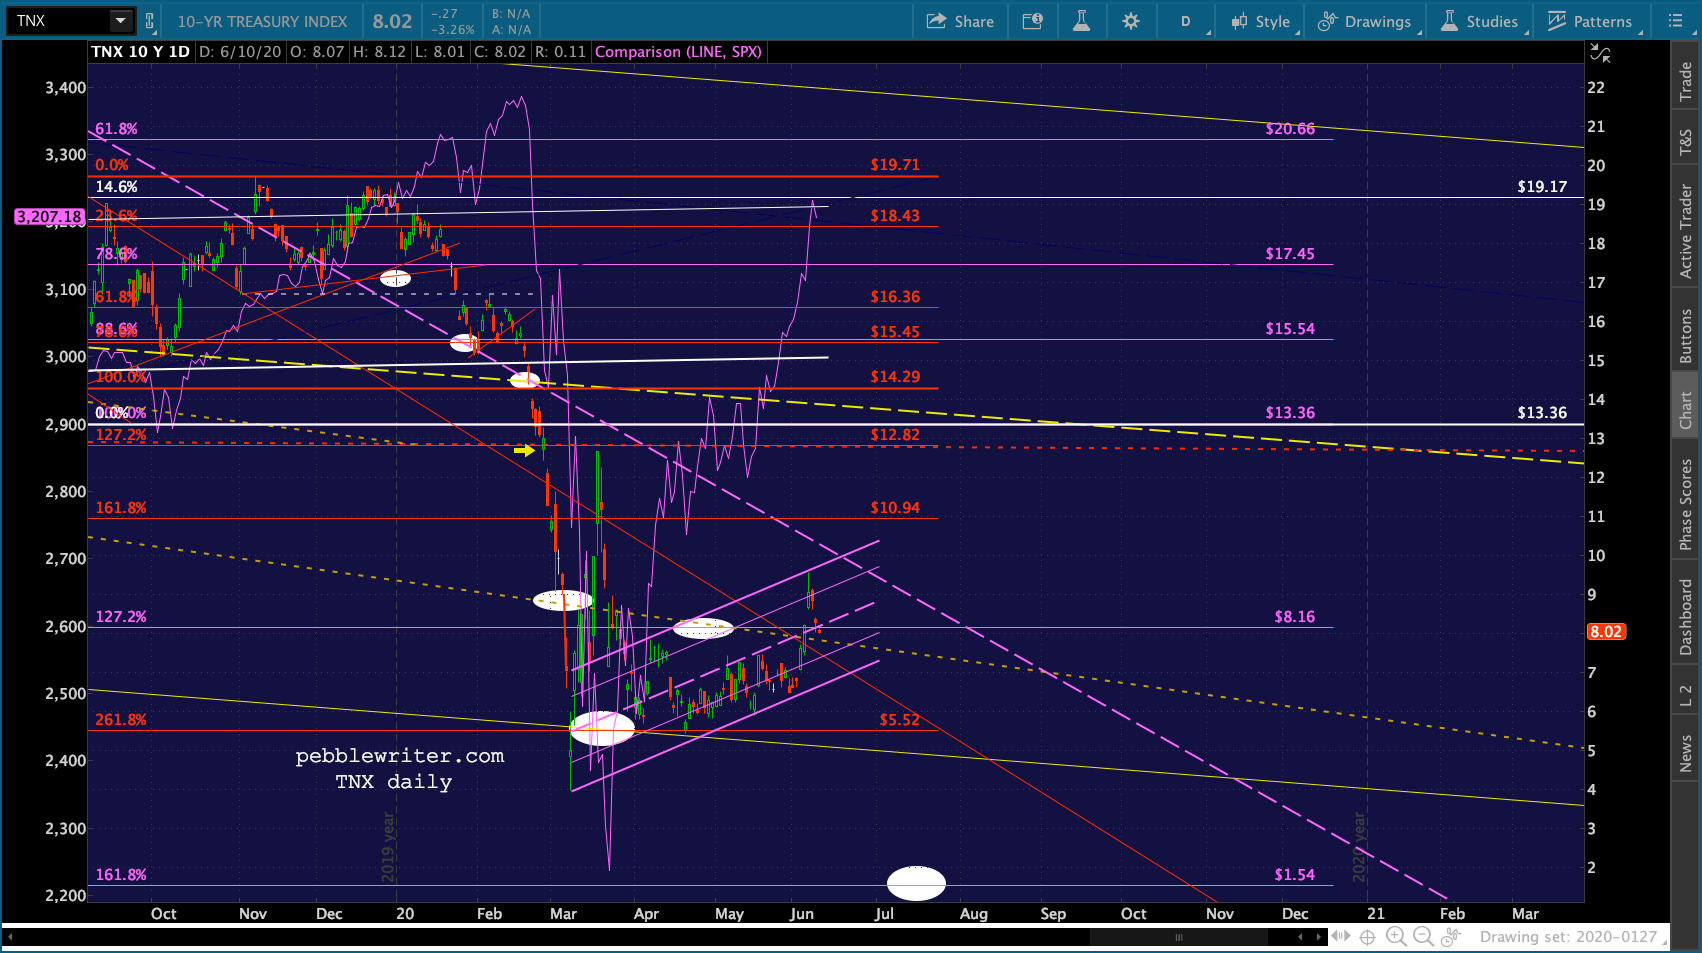The image size is (1702, 953).
Task: Click the crosshair pan icon
Action: 1367,937
